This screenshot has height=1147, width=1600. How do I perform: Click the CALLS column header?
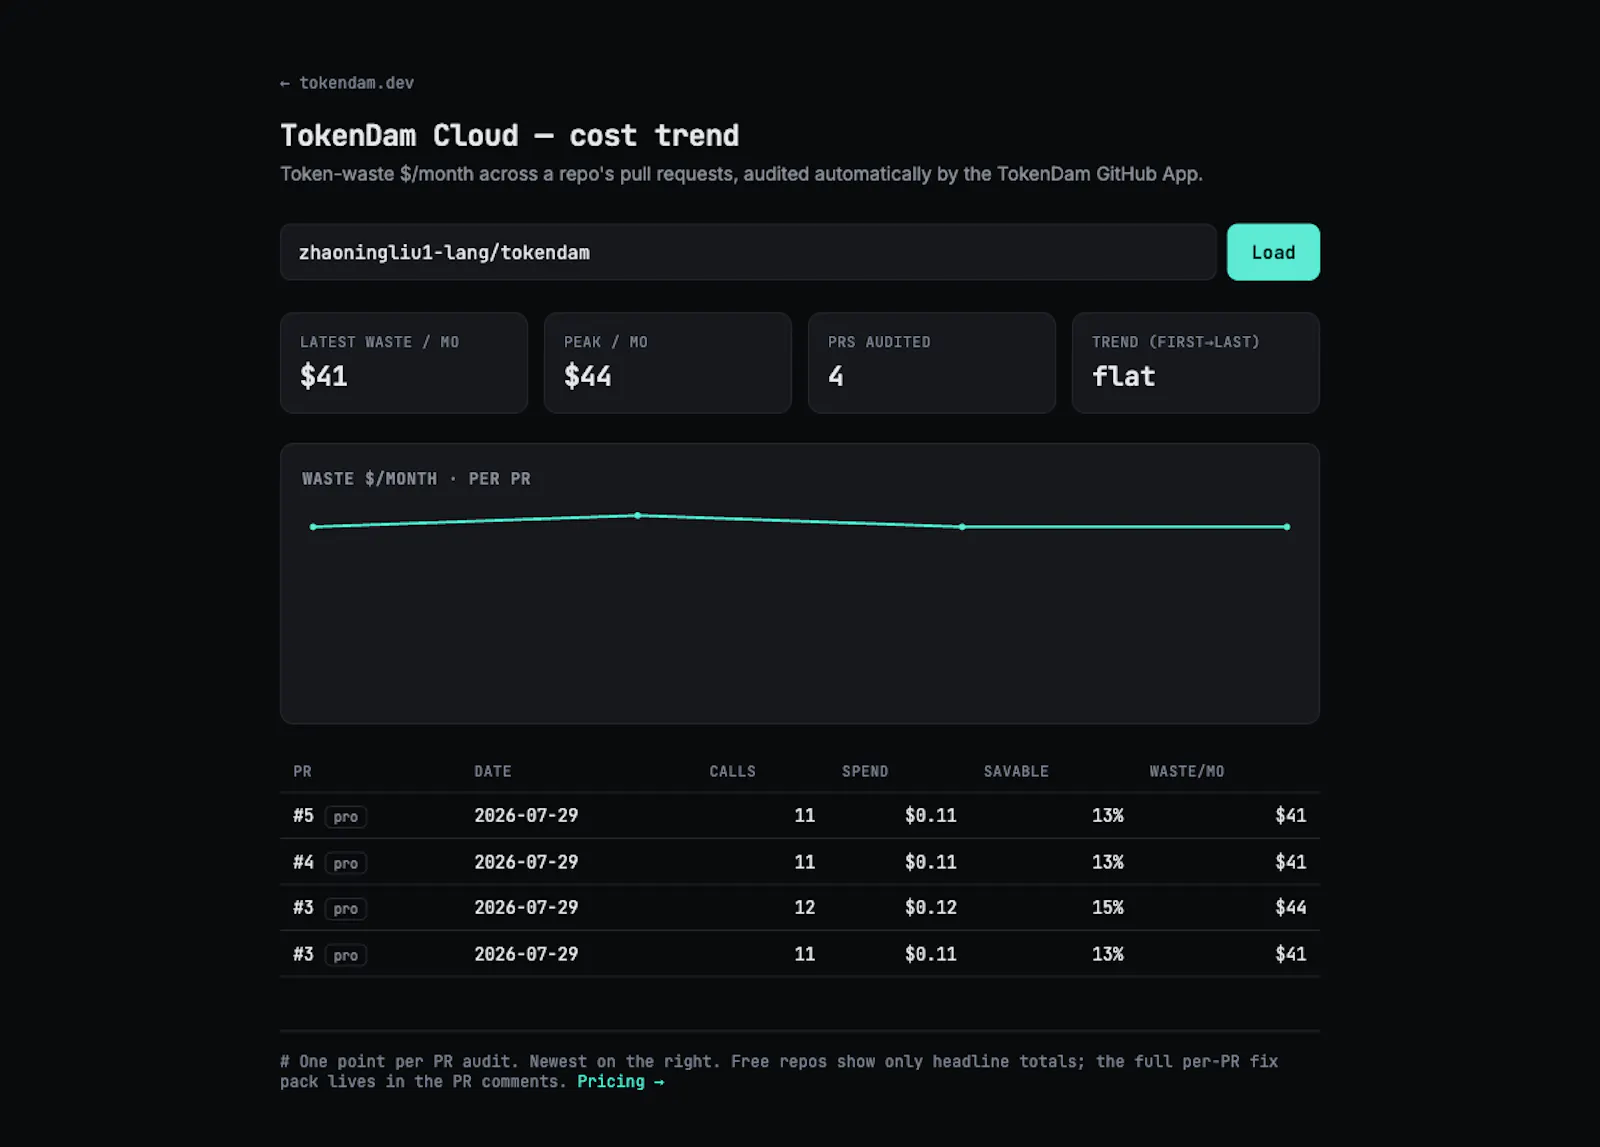733,772
